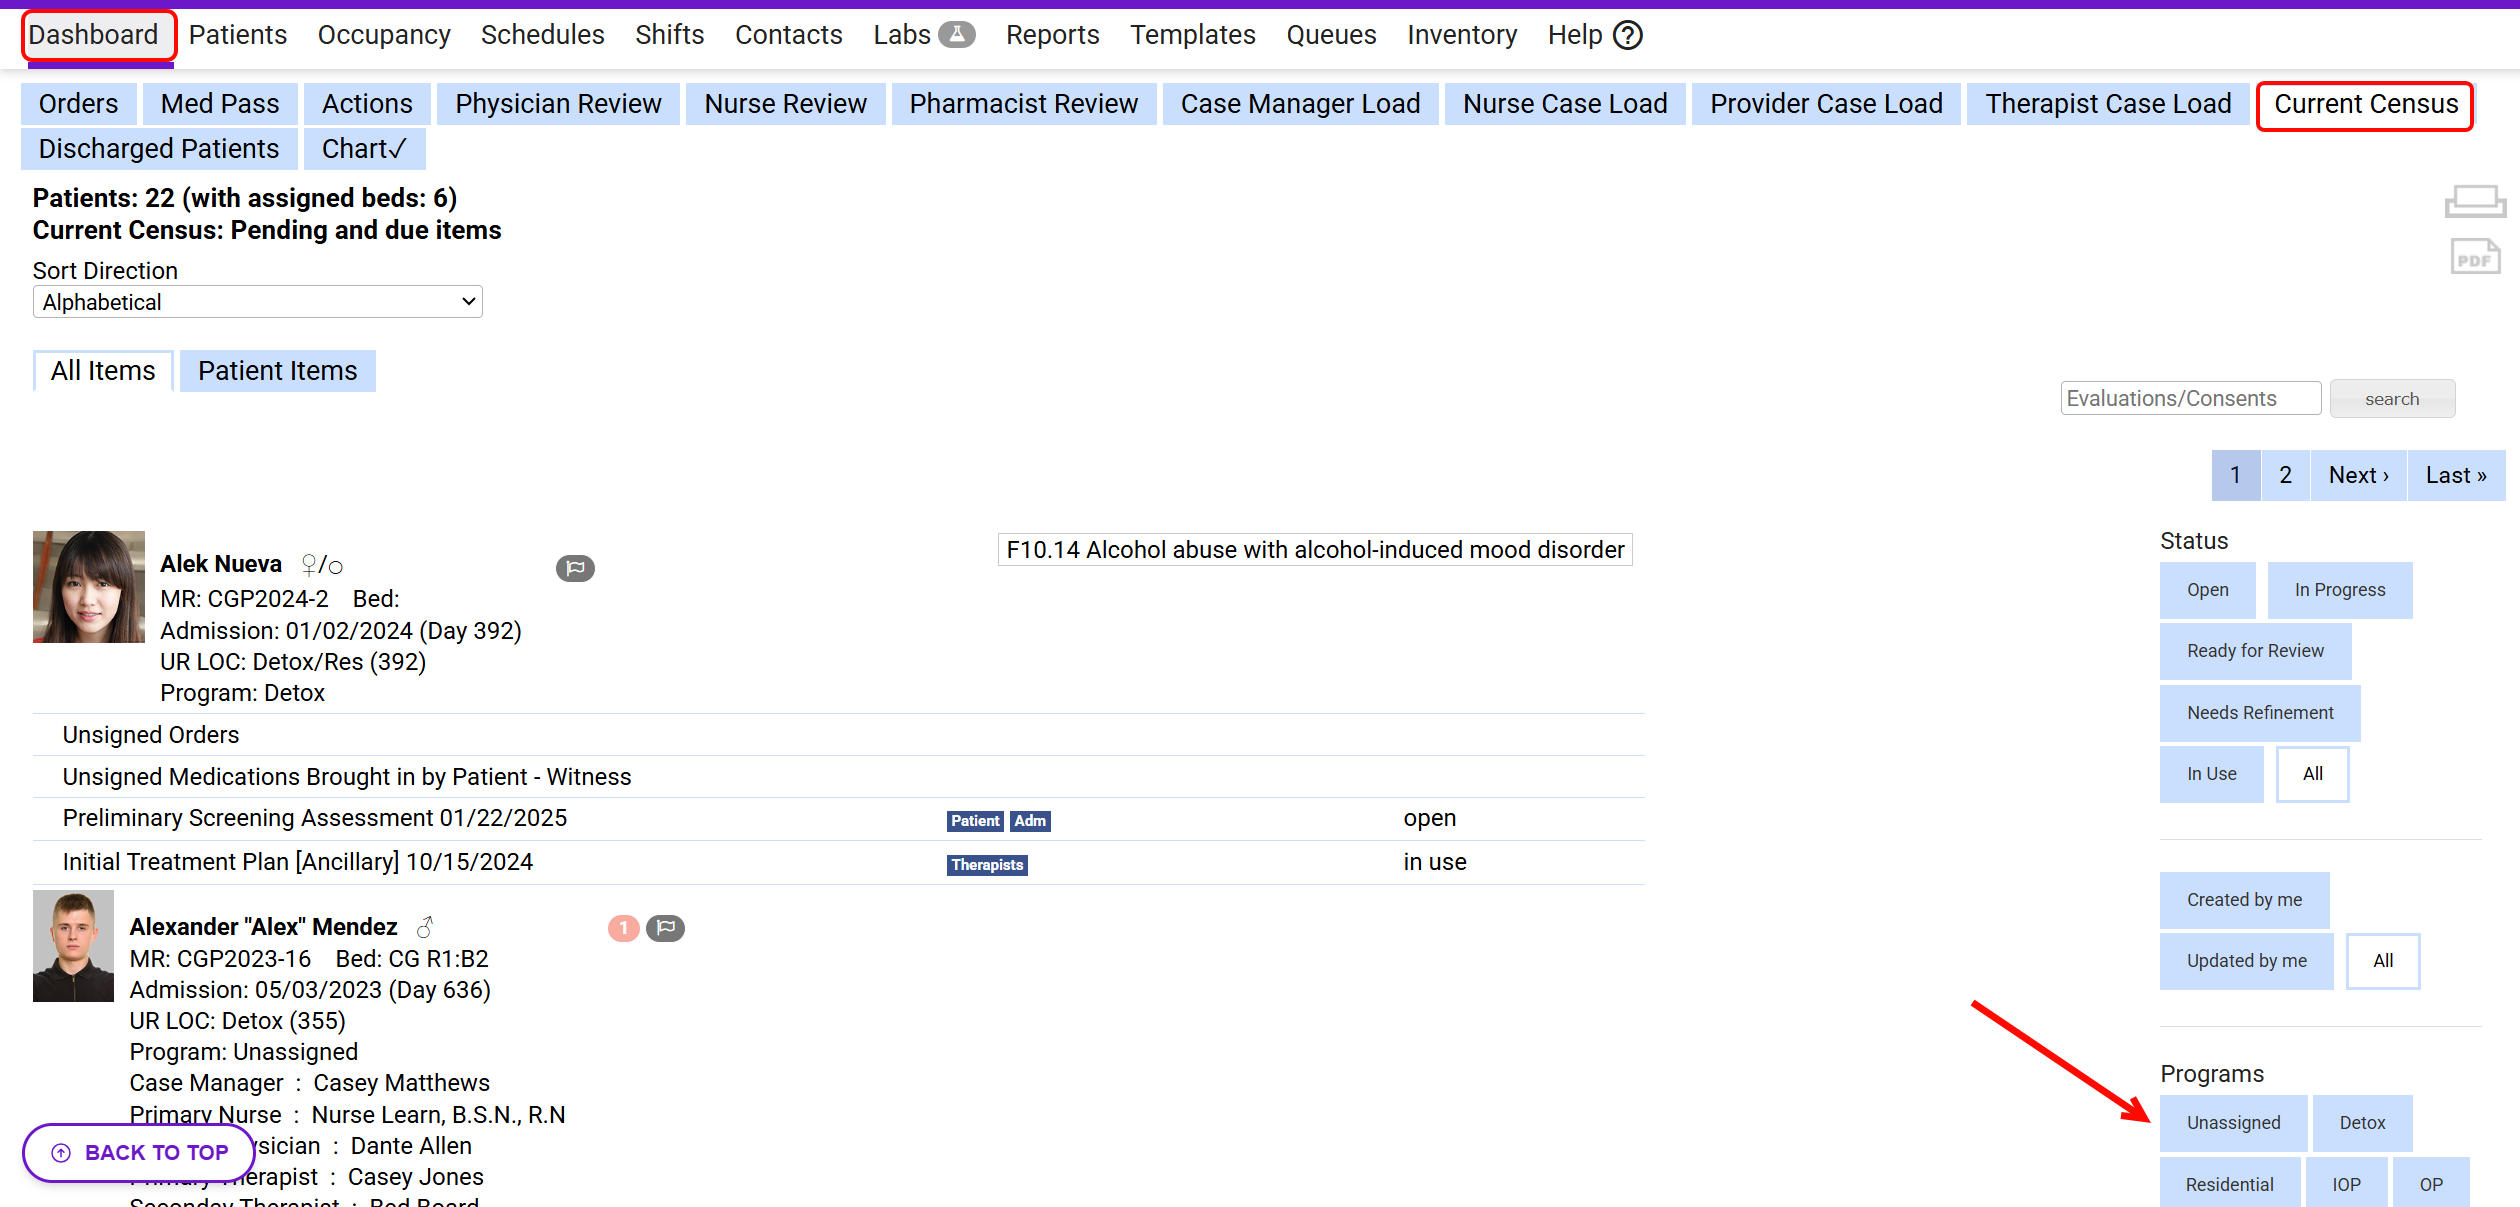The width and height of the screenshot is (2520, 1207).
Task: Open the Sort Direction dropdown
Action: click(257, 302)
